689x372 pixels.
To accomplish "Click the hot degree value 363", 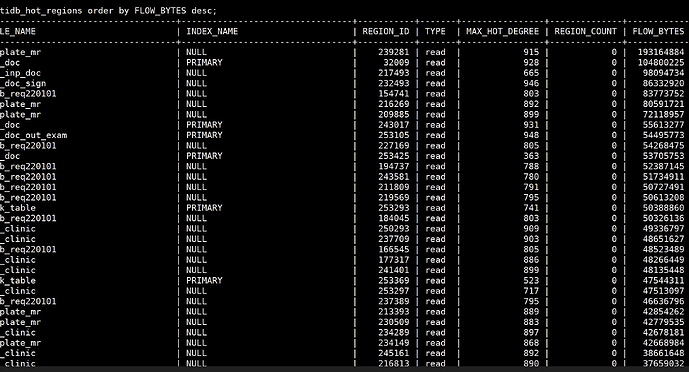I will (x=531, y=156).
